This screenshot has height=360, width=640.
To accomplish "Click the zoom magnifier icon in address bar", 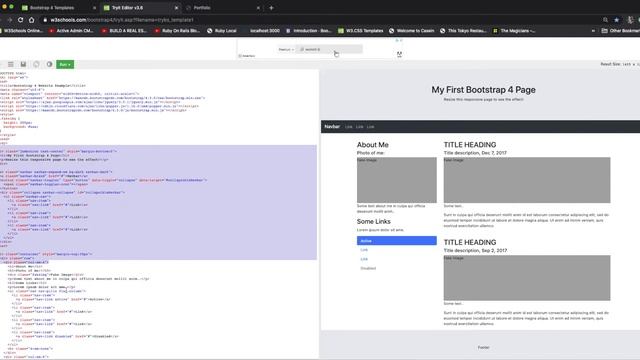I will pyautogui.click(x=605, y=20).
